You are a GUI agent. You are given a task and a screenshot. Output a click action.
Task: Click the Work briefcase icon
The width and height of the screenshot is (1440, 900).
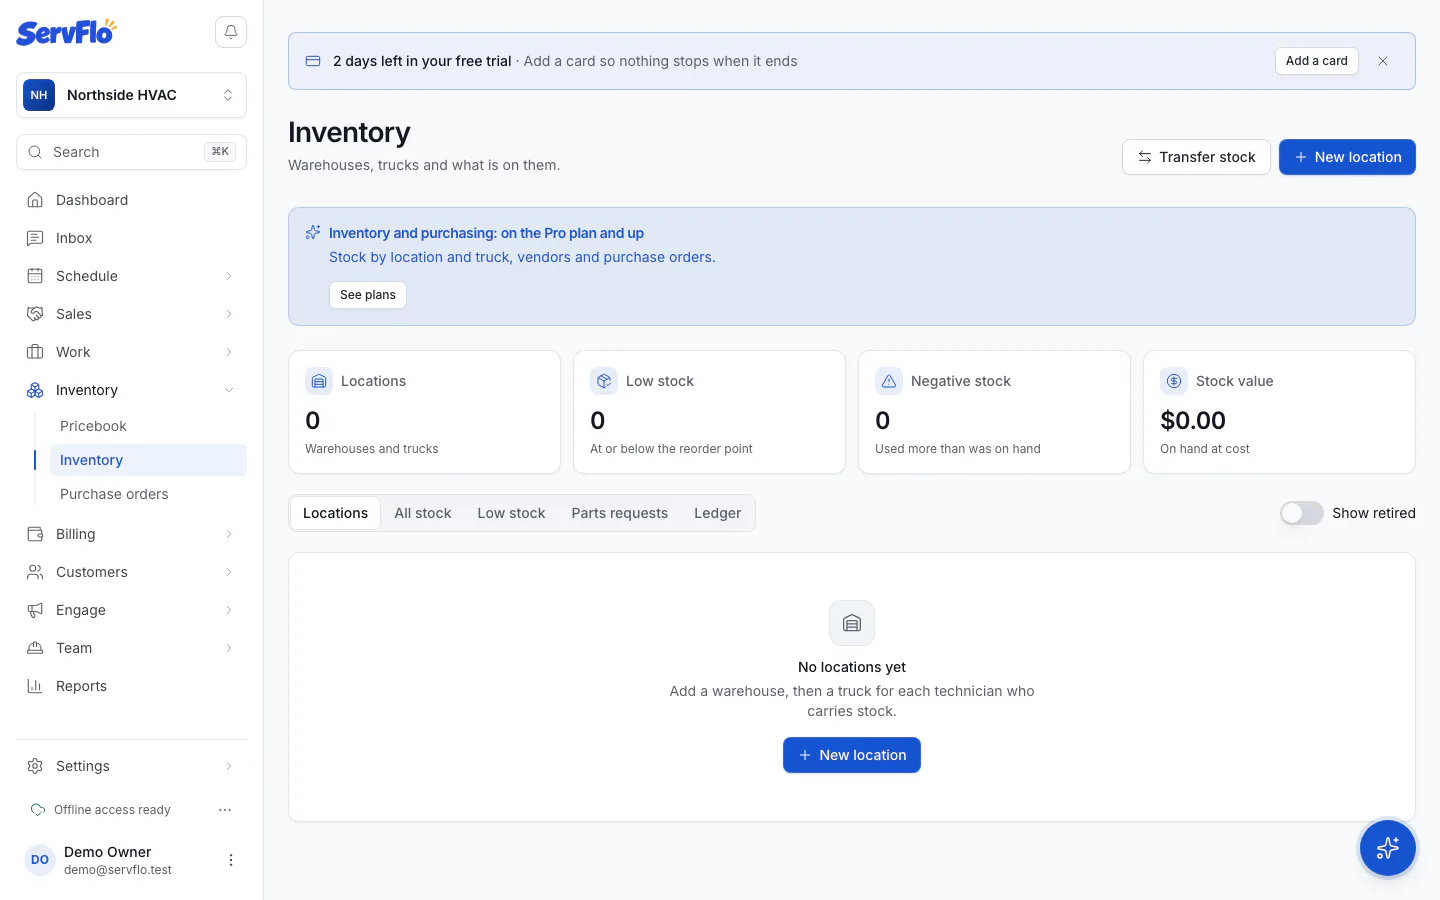[x=35, y=352]
